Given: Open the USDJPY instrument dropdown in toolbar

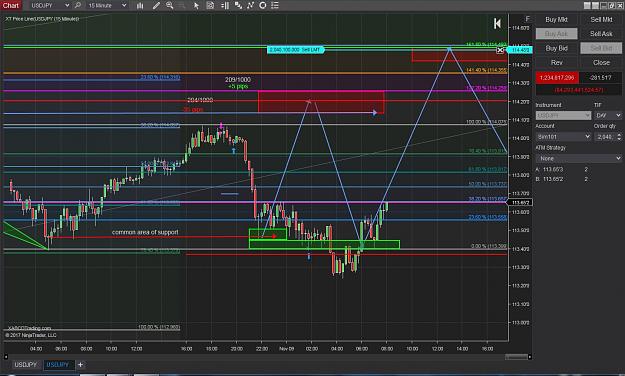Looking at the screenshot, I should tap(49, 5).
